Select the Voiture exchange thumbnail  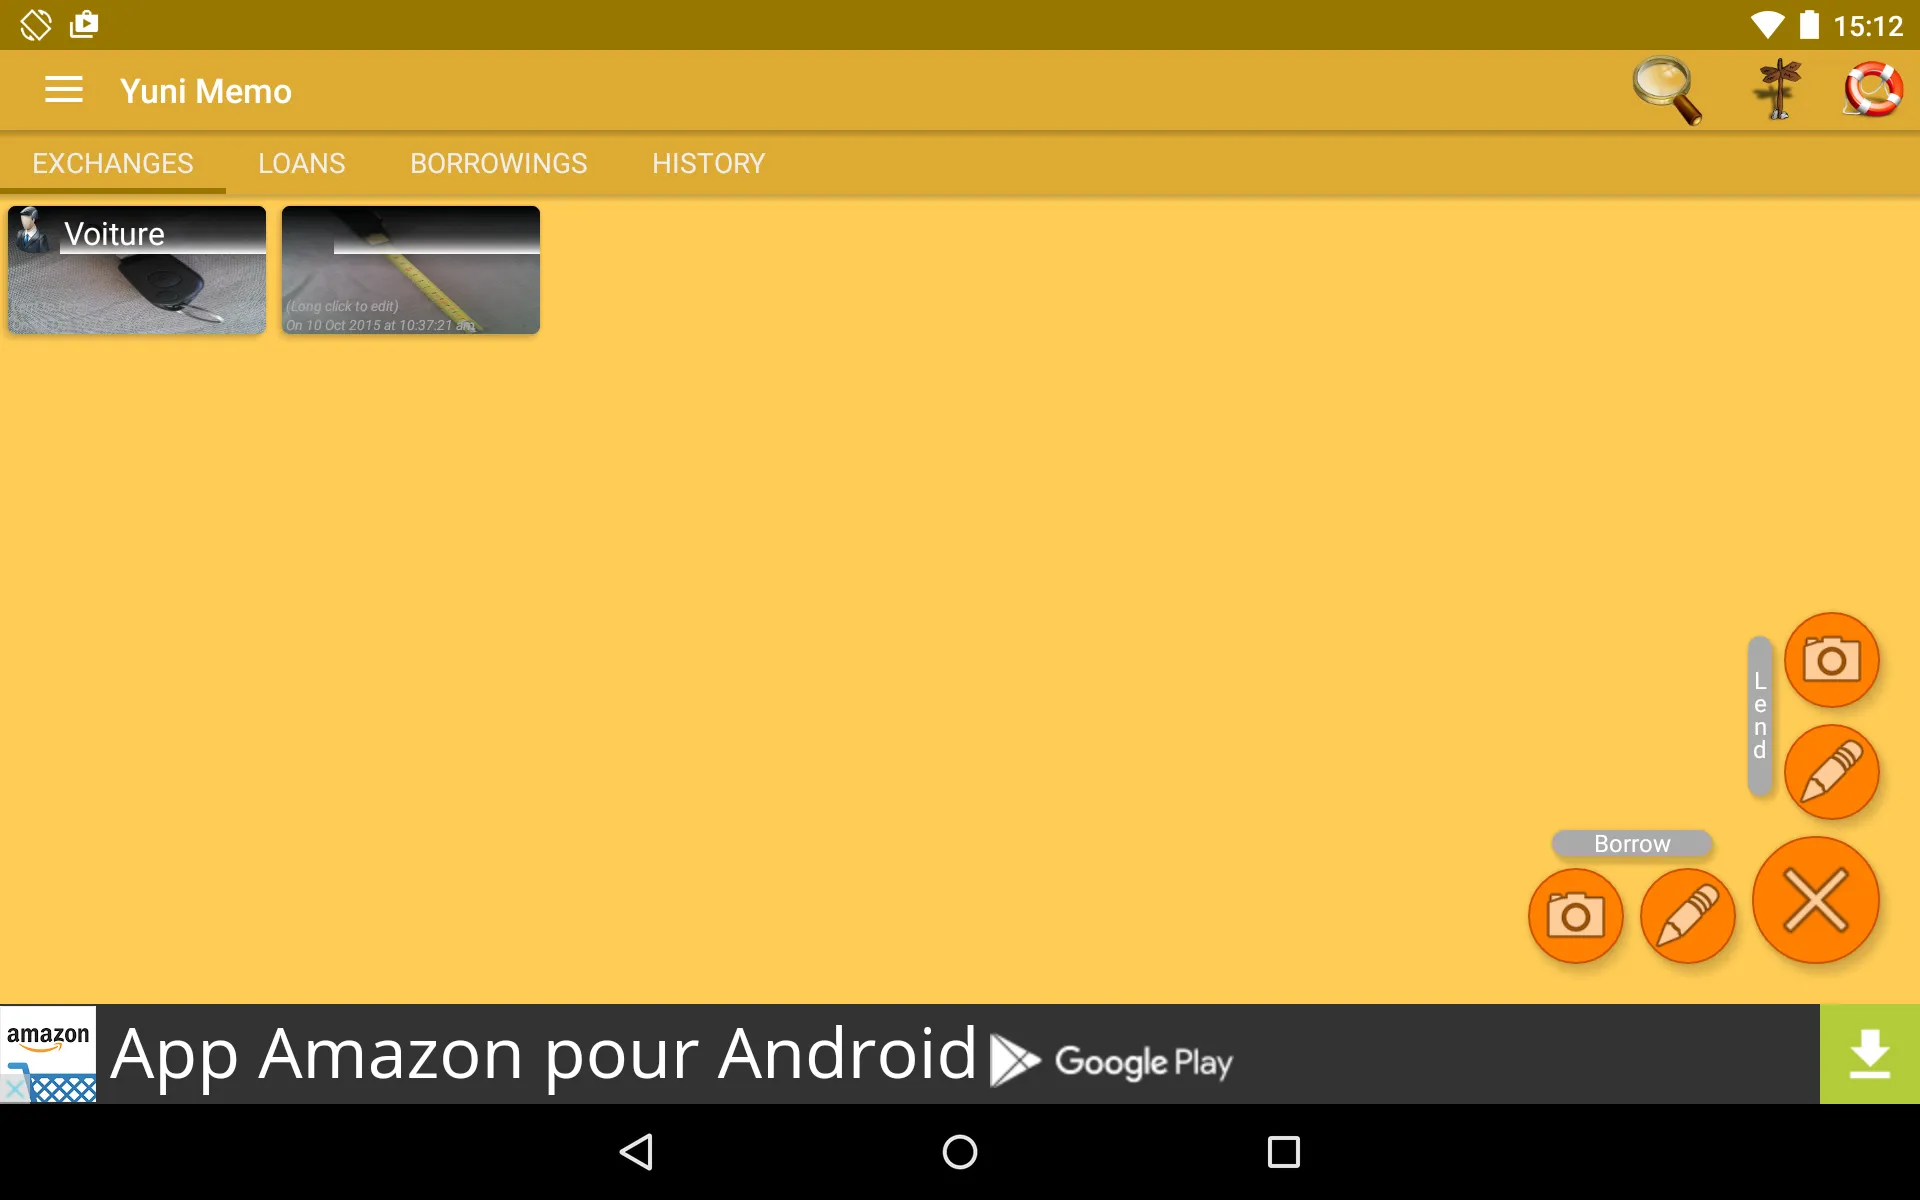click(x=137, y=268)
